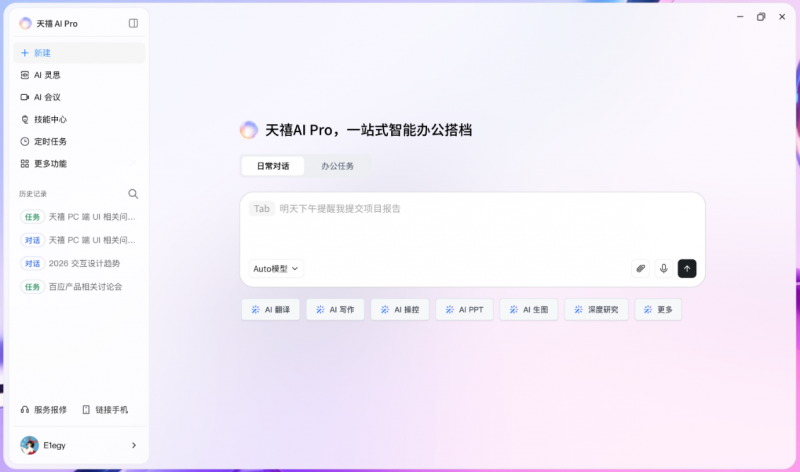
Task: Open conversation history 天禧 PC 端 UI 相关问
Action: [x=79, y=240]
